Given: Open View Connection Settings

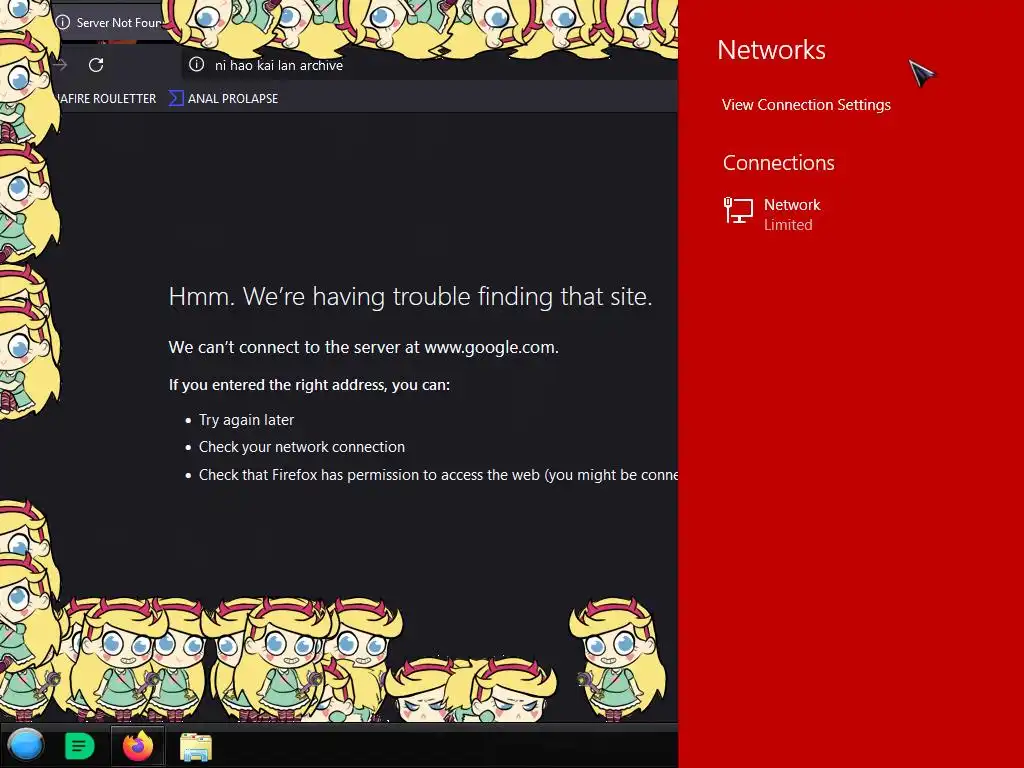Looking at the screenshot, I should coord(806,104).
